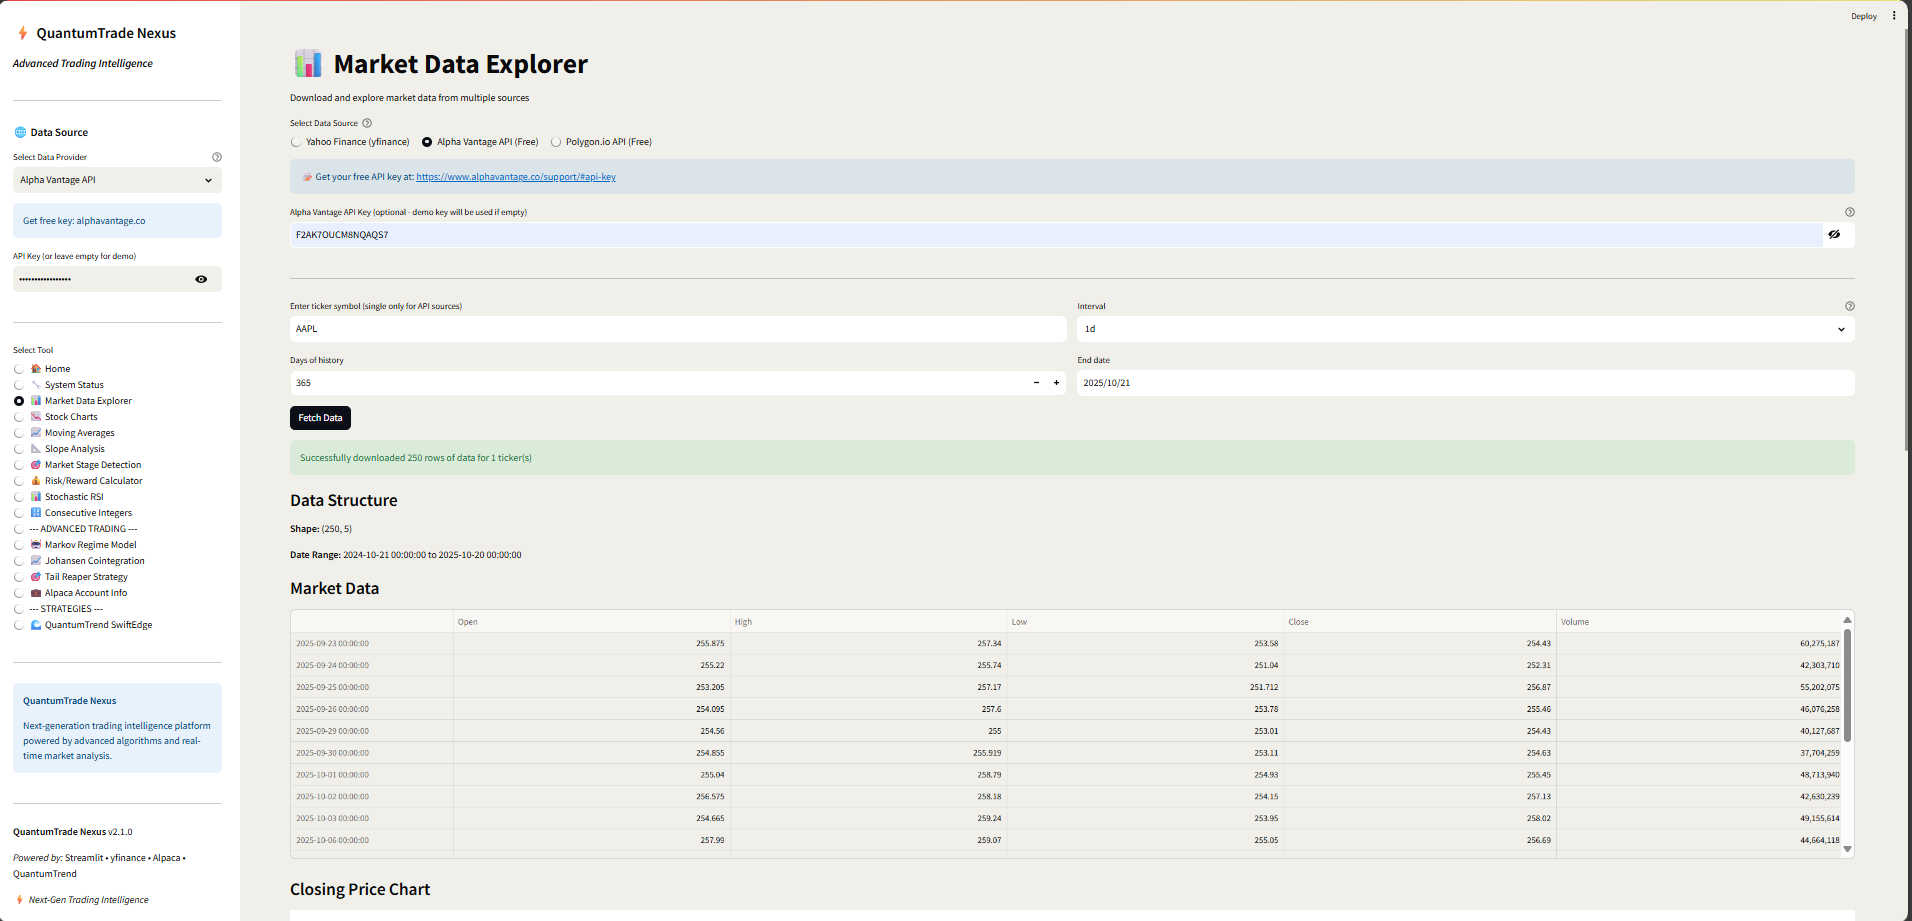
Task: Select the Moving Averages tool
Action: (x=64, y=433)
